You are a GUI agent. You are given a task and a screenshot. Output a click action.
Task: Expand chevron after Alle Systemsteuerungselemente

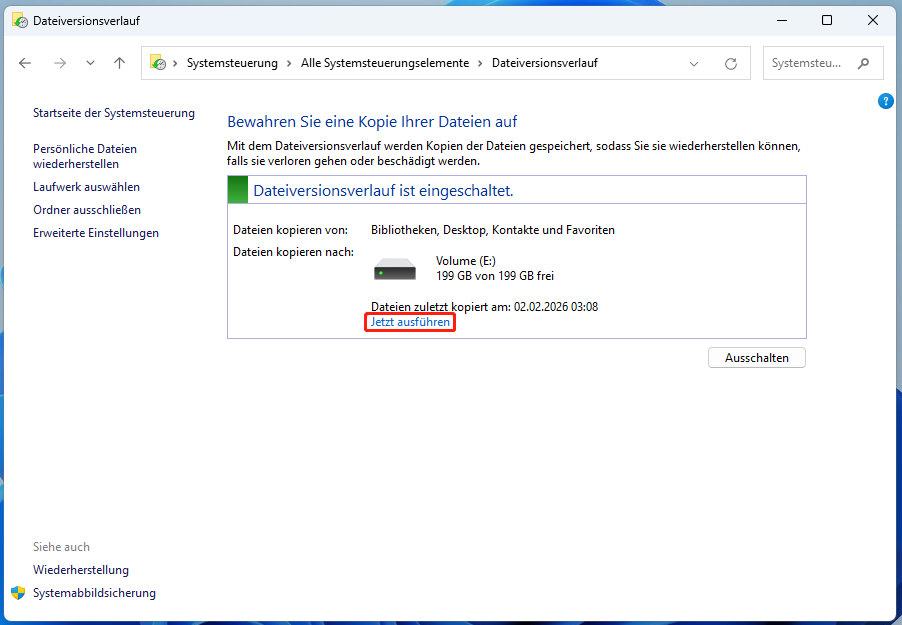[x=480, y=63]
